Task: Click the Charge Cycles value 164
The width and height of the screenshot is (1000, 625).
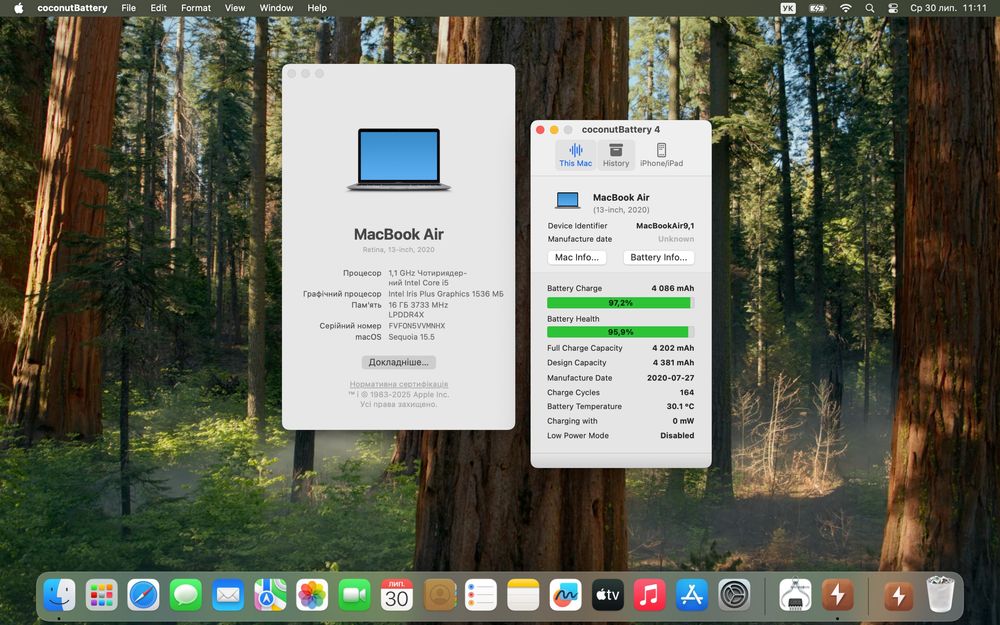Action: [687, 392]
